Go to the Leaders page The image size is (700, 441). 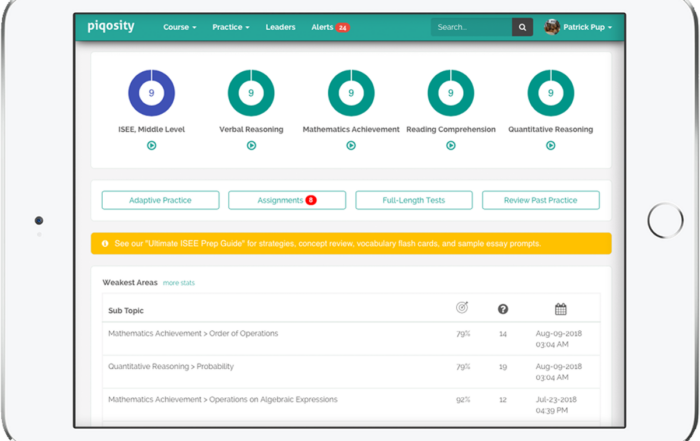point(280,27)
